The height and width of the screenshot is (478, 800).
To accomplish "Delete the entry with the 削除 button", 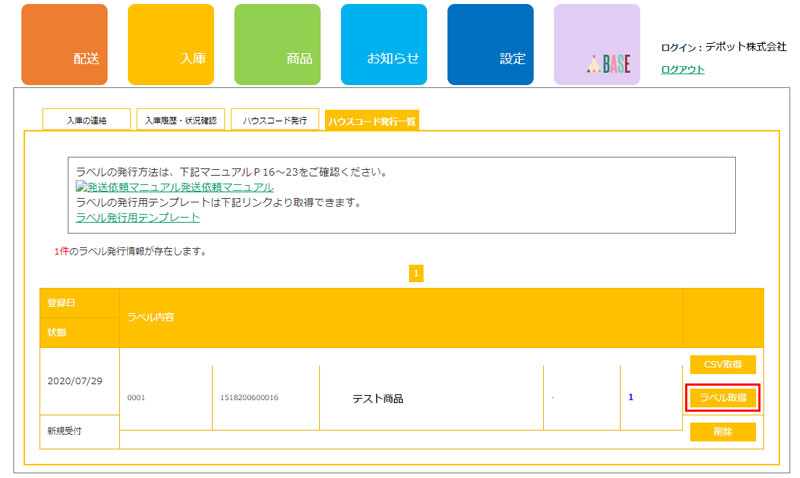I will pos(722,432).
